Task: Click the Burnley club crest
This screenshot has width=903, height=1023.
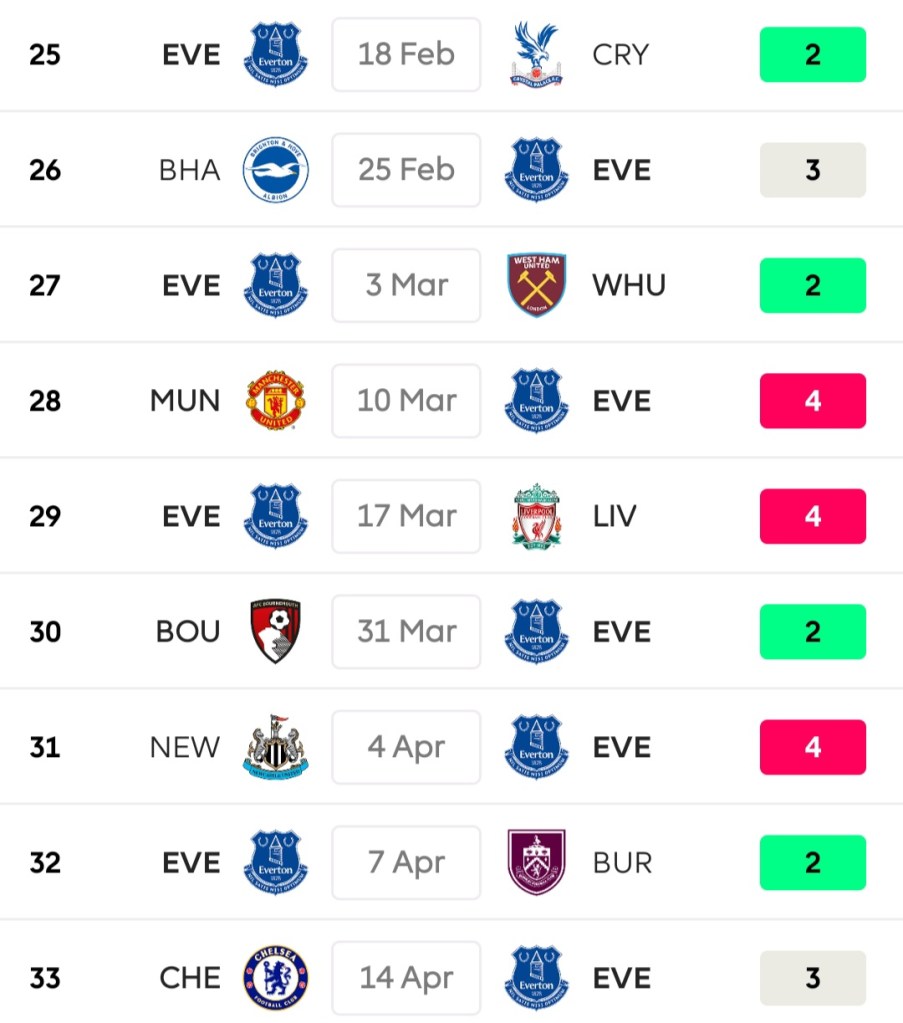Action: coord(537,862)
